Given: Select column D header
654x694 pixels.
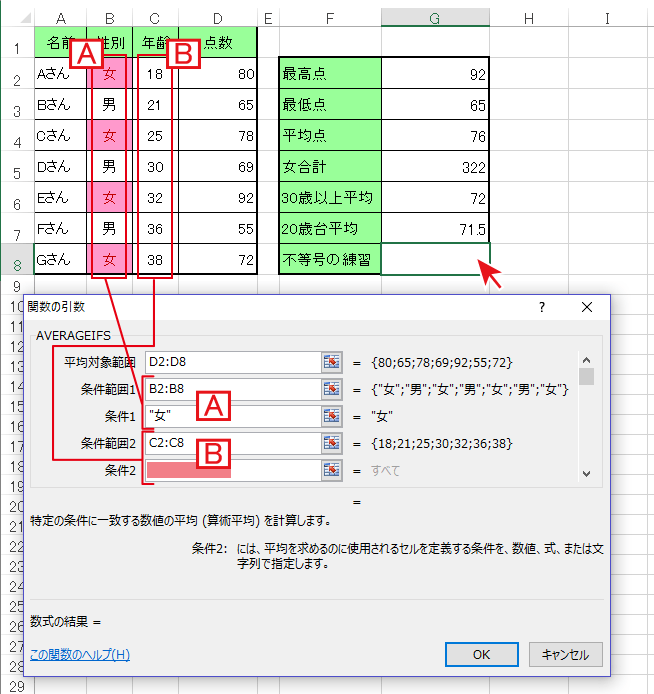Looking at the screenshot, I should [218, 19].
